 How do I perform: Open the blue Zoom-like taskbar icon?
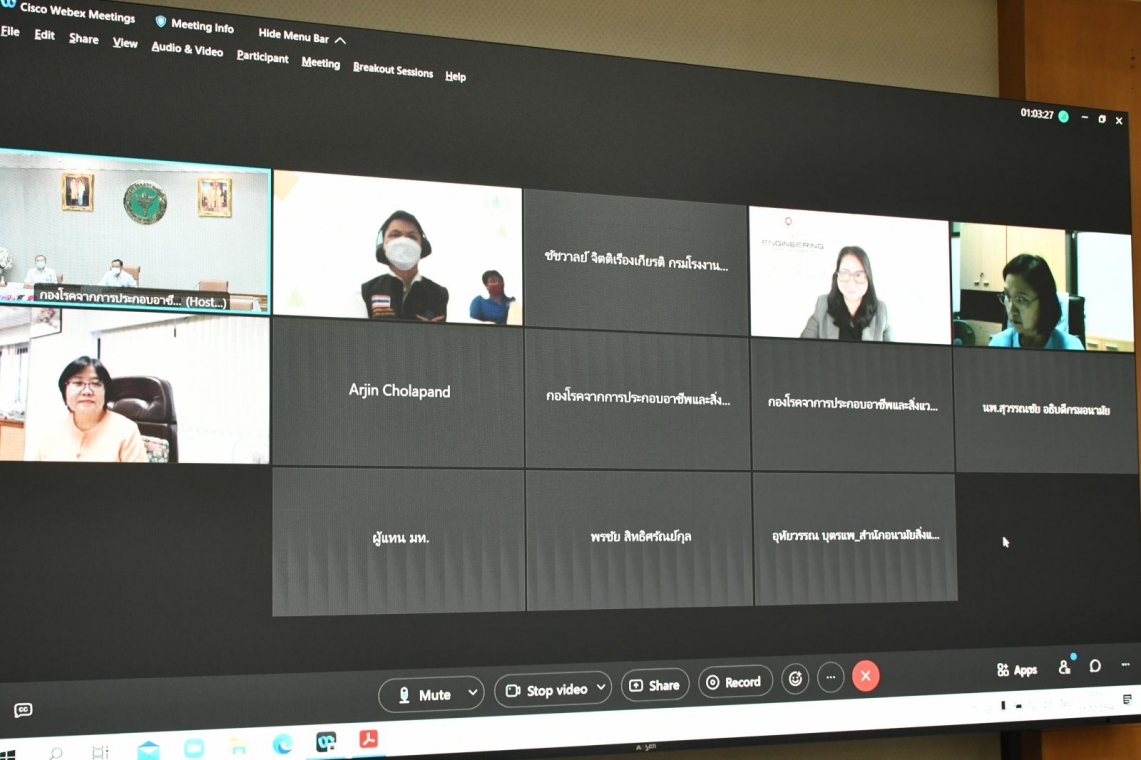coord(194,748)
